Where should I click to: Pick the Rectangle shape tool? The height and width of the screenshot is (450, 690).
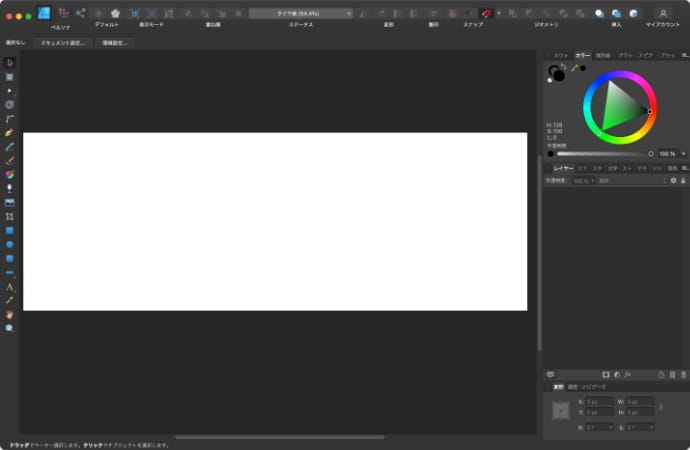[9, 230]
